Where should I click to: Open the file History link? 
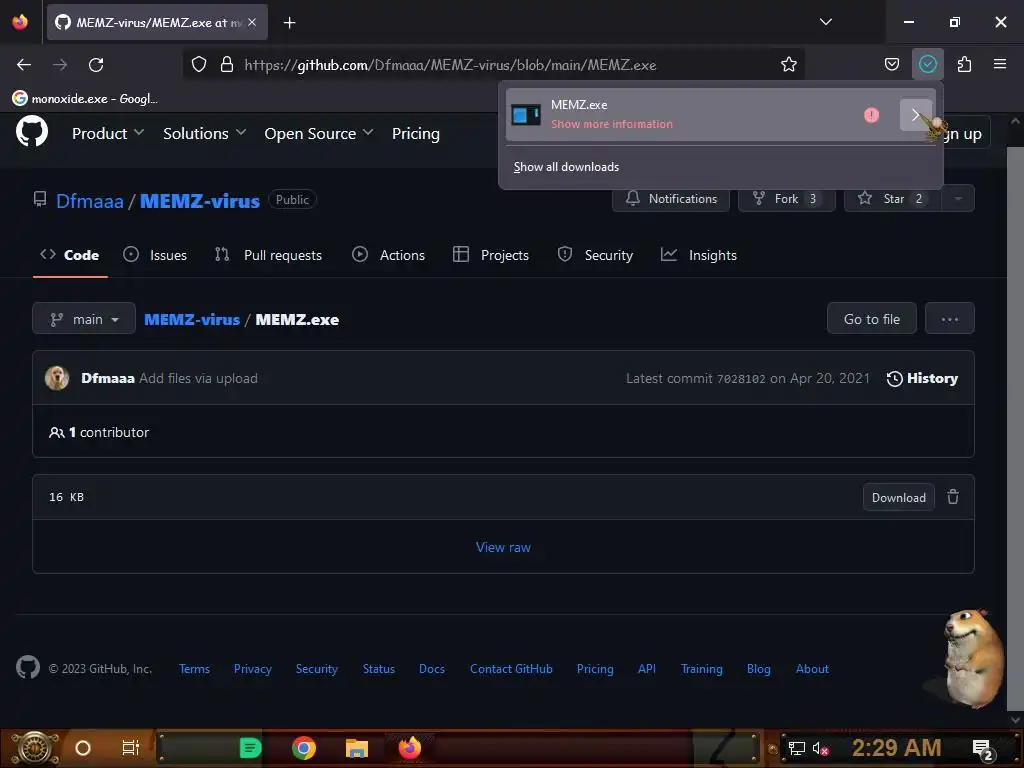pos(922,378)
